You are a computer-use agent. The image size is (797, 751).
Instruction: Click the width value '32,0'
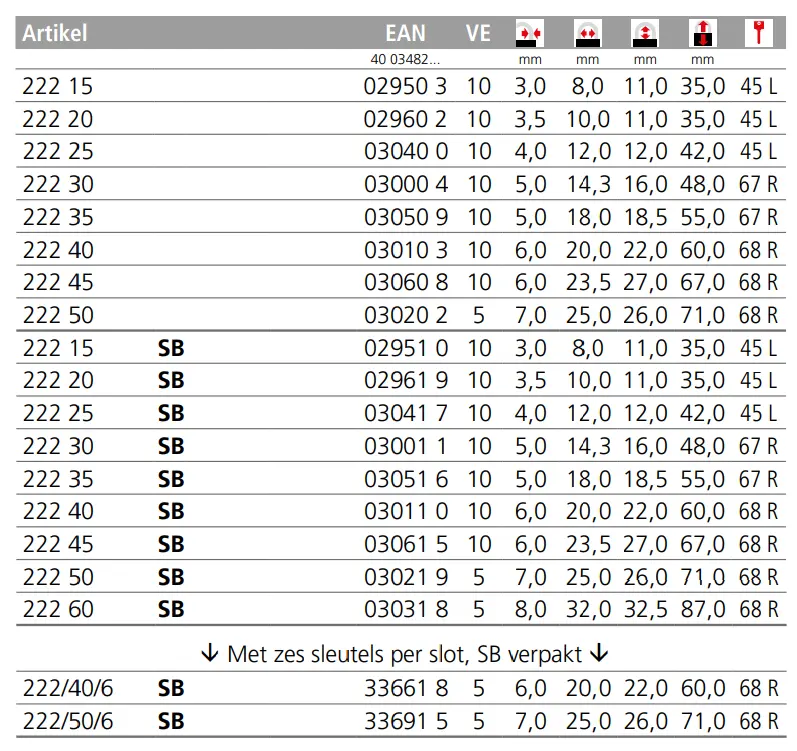point(588,609)
